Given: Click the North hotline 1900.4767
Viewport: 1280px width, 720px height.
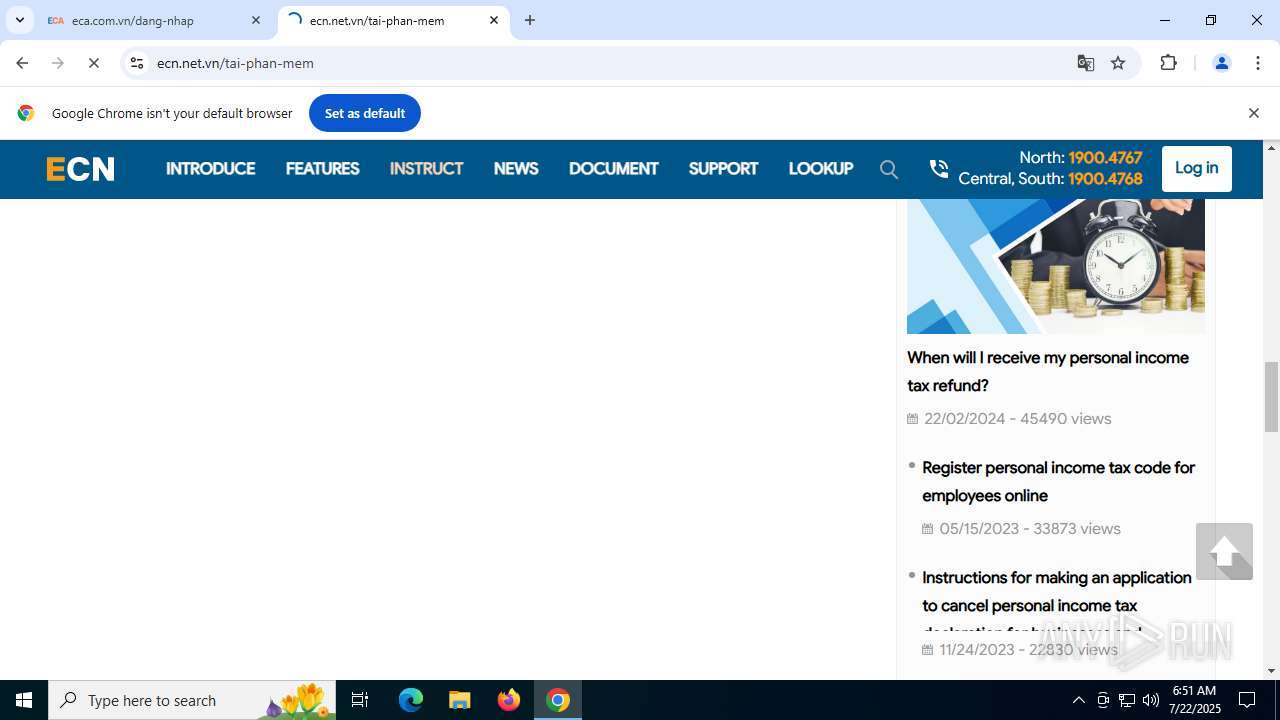Looking at the screenshot, I should (1105, 158).
